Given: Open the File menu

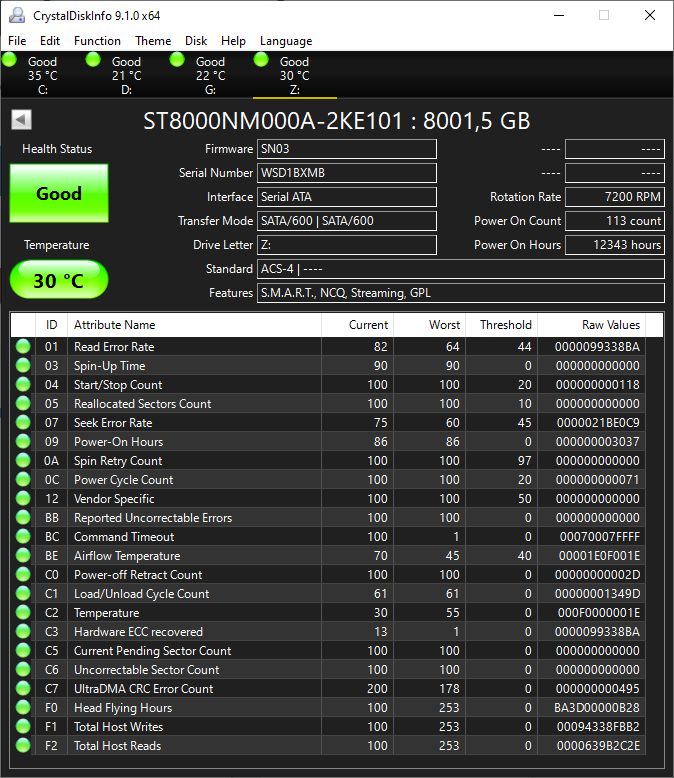Looking at the screenshot, I should (17, 41).
